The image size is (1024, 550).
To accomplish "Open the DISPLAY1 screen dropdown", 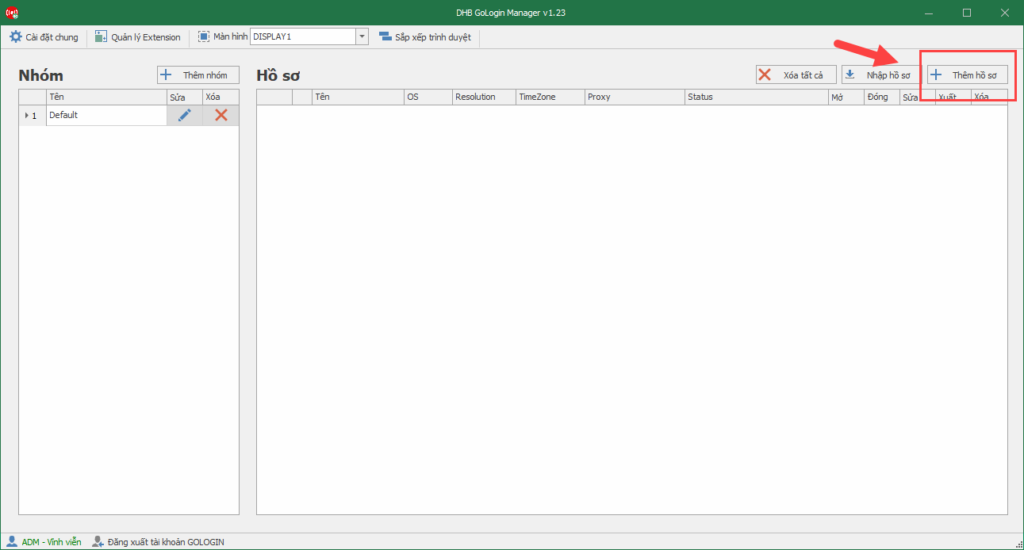I will pyautogui.click(x=361, y=37).
